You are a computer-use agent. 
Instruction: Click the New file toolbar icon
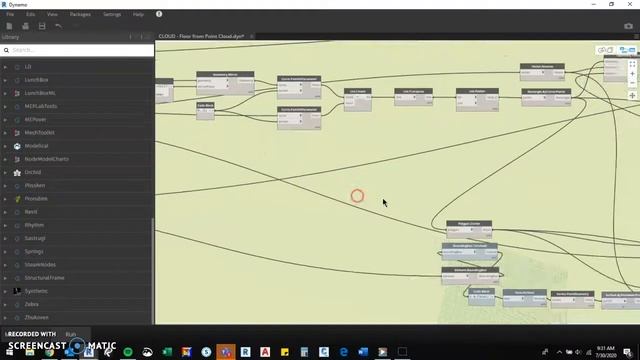pyautogui.click(x=9, y=26)
